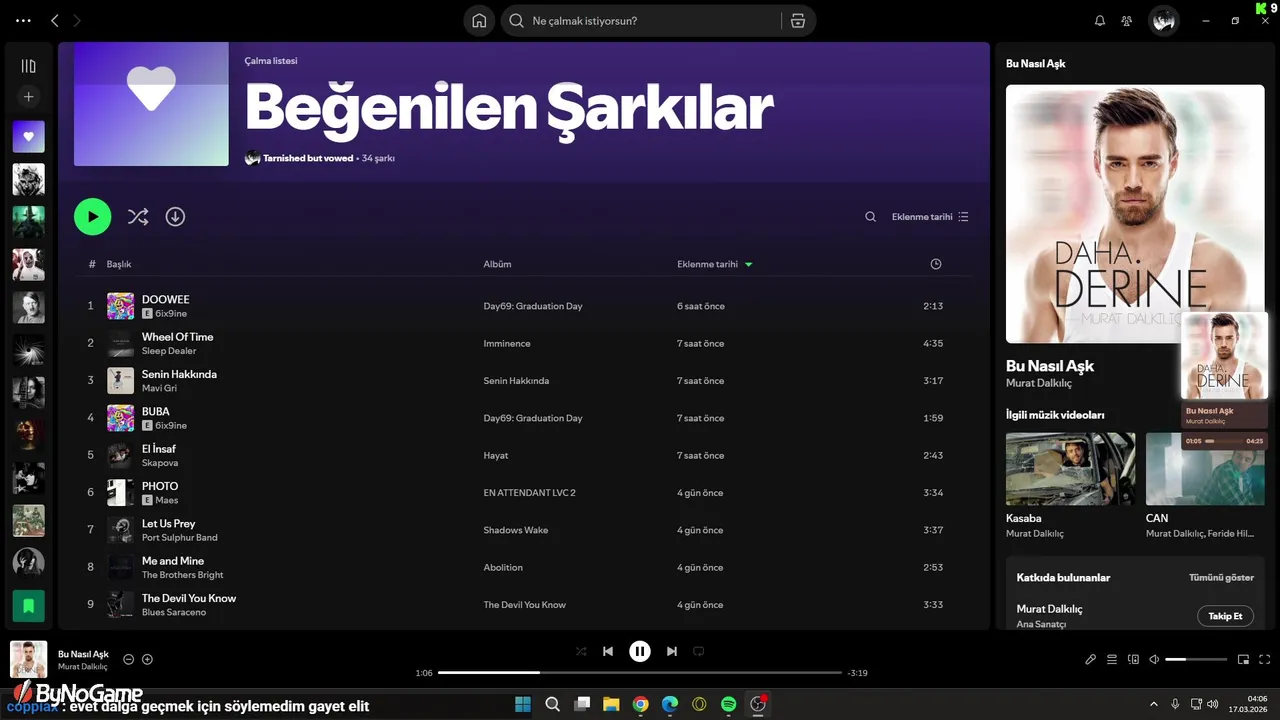
Task: Open play queue icon
Action: pyautogui.click(x=1112, y=659)
